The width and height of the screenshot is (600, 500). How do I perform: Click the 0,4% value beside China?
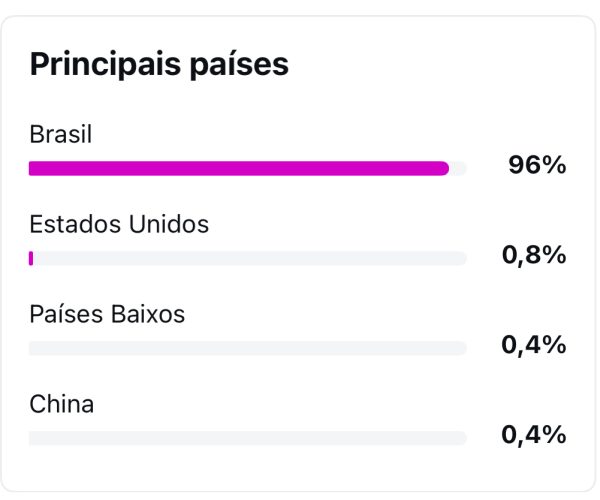pyautogui.click(x=534, y=435)
